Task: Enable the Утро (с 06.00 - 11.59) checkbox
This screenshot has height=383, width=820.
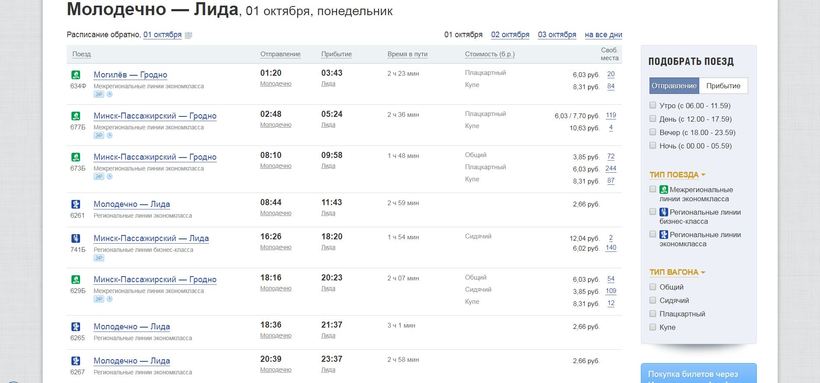Action: 652,105
